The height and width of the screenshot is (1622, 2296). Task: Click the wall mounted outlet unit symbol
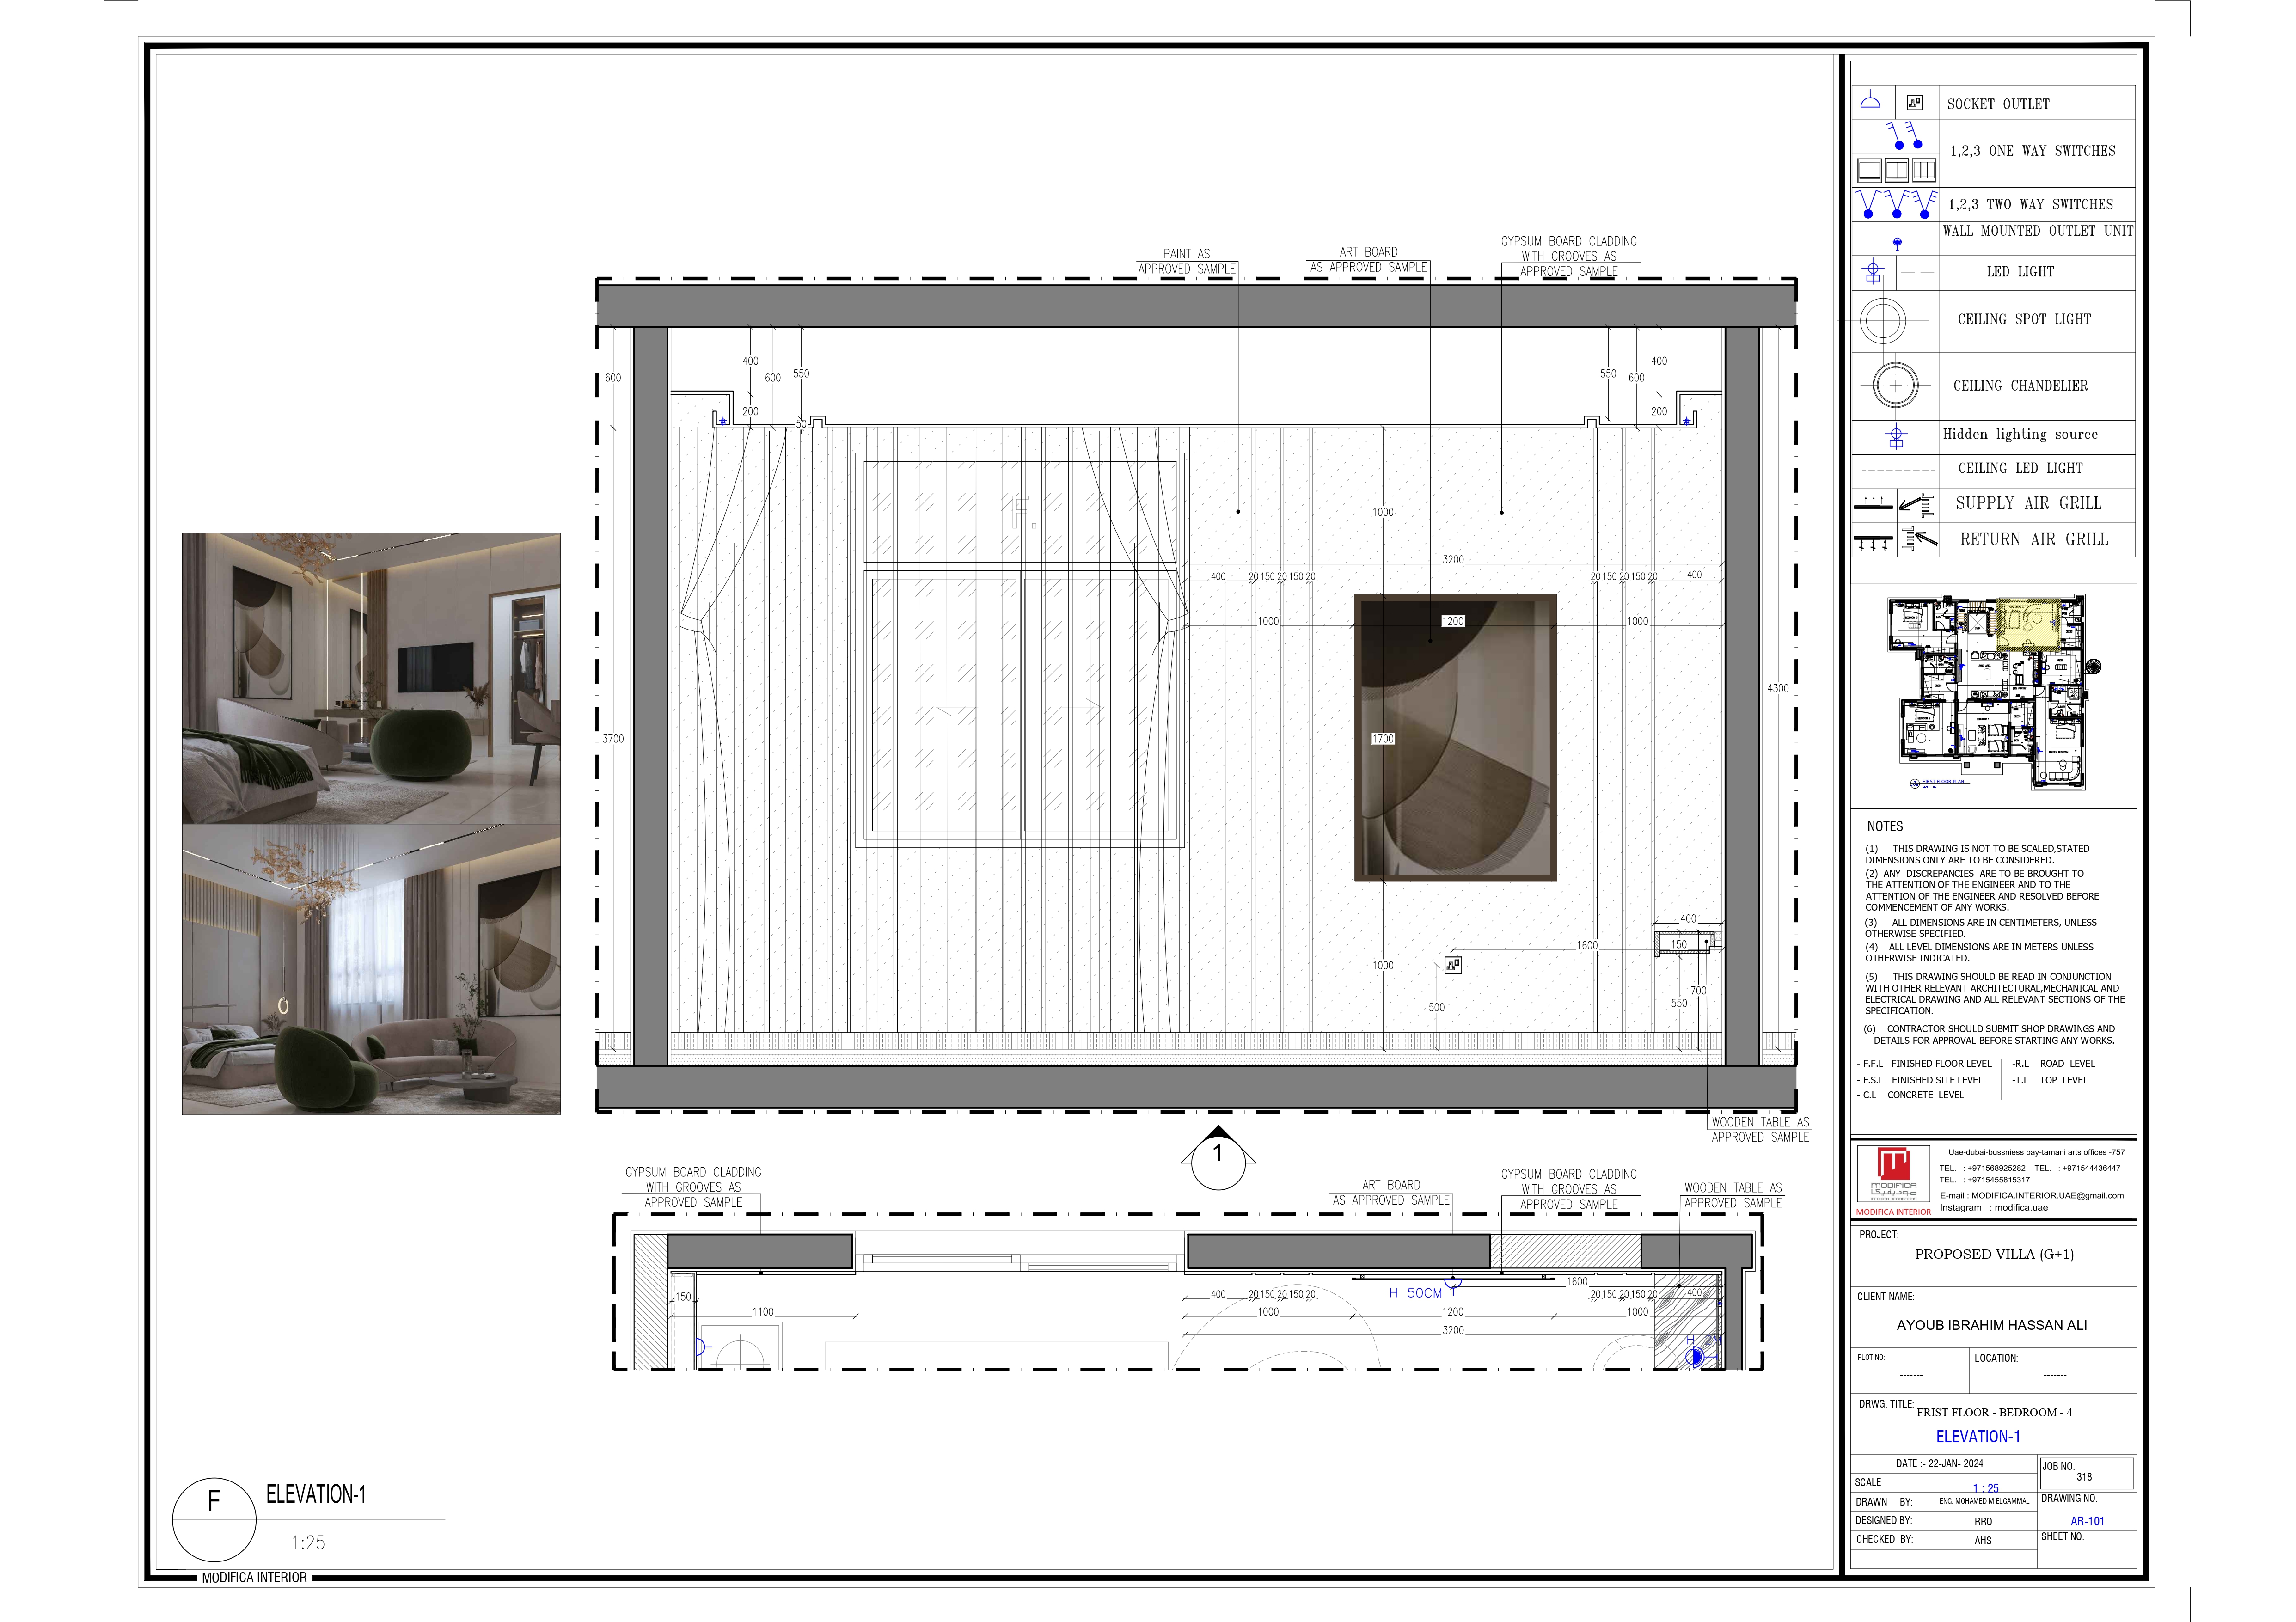(1897, 243)
